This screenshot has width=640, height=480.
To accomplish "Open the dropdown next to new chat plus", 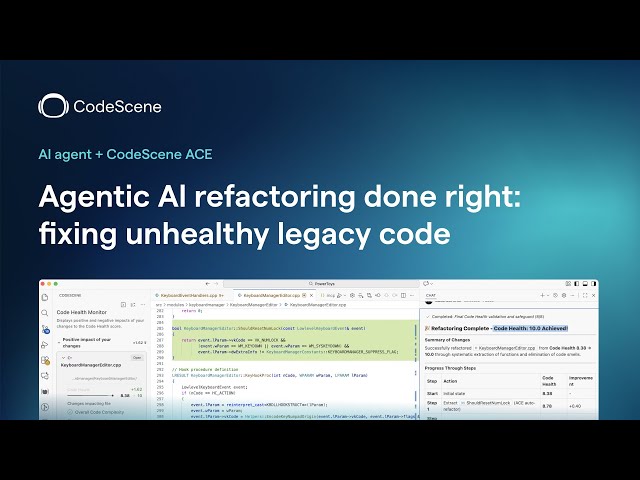I will point(547,295).
